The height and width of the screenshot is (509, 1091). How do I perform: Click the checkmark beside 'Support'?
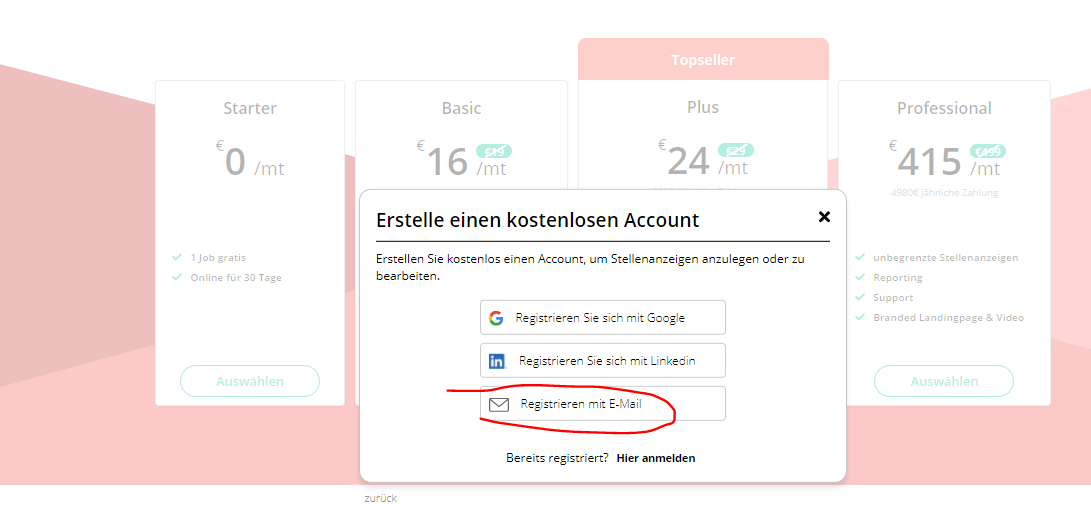point(860,298)
